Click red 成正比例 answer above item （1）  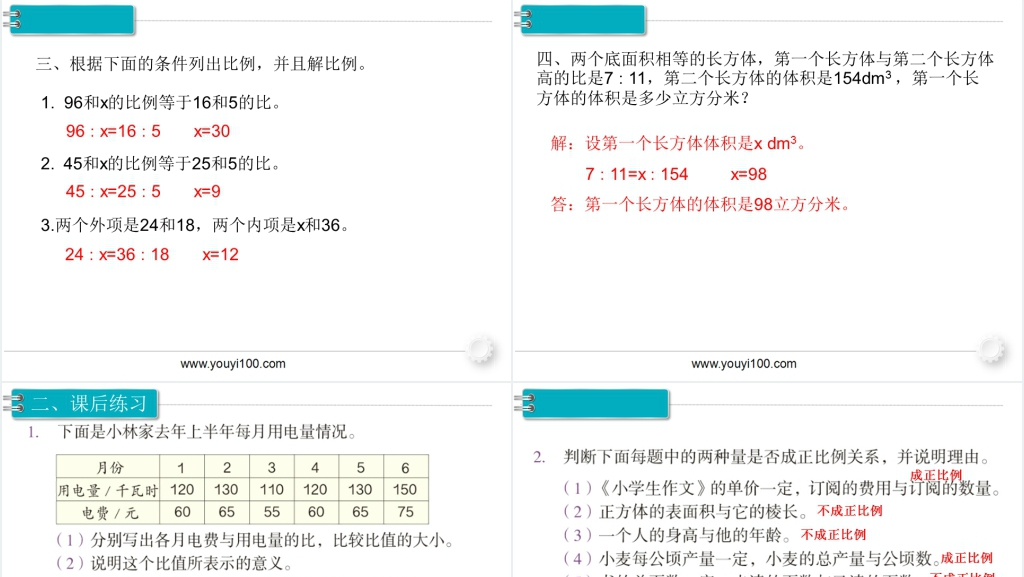[x=936, y=475]
